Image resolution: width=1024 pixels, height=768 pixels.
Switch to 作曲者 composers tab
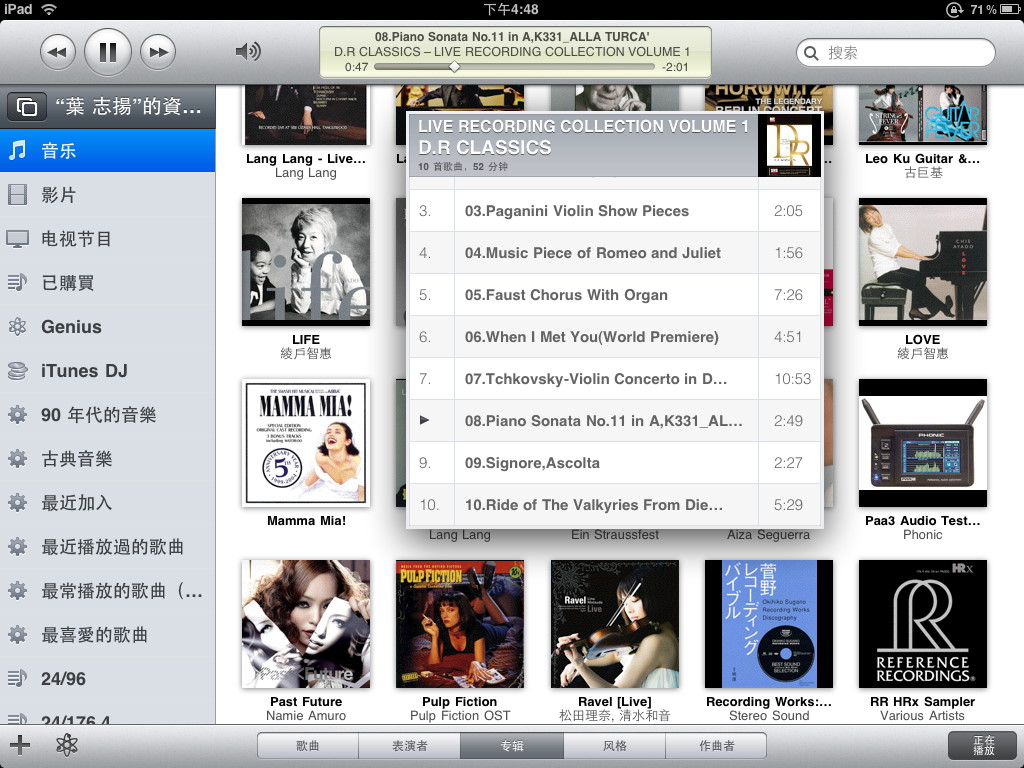[x=716, y=746]
